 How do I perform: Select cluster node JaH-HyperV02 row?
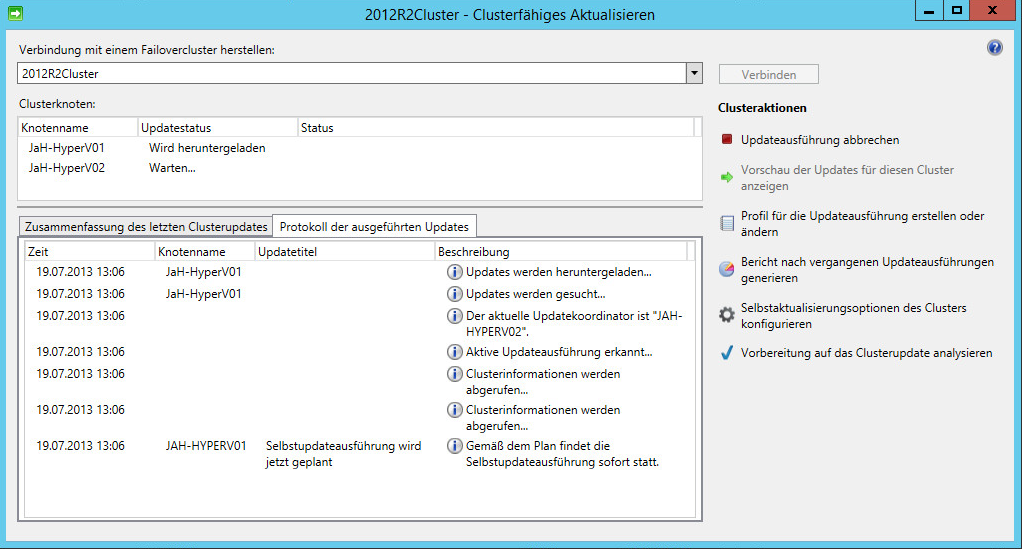tap(67, 168)
